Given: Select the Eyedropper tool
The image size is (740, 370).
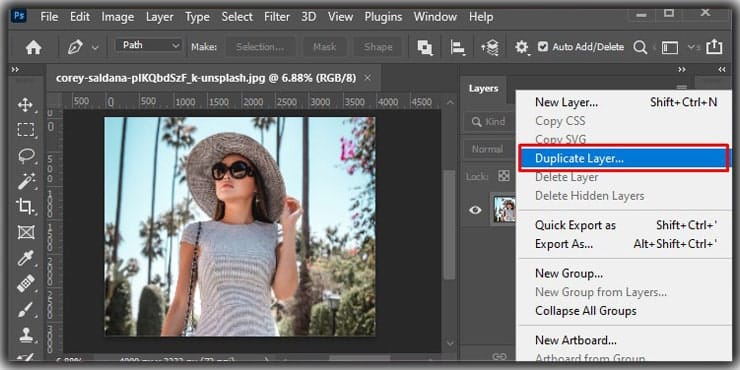Looking at the screenshot, I should point(25,258).
